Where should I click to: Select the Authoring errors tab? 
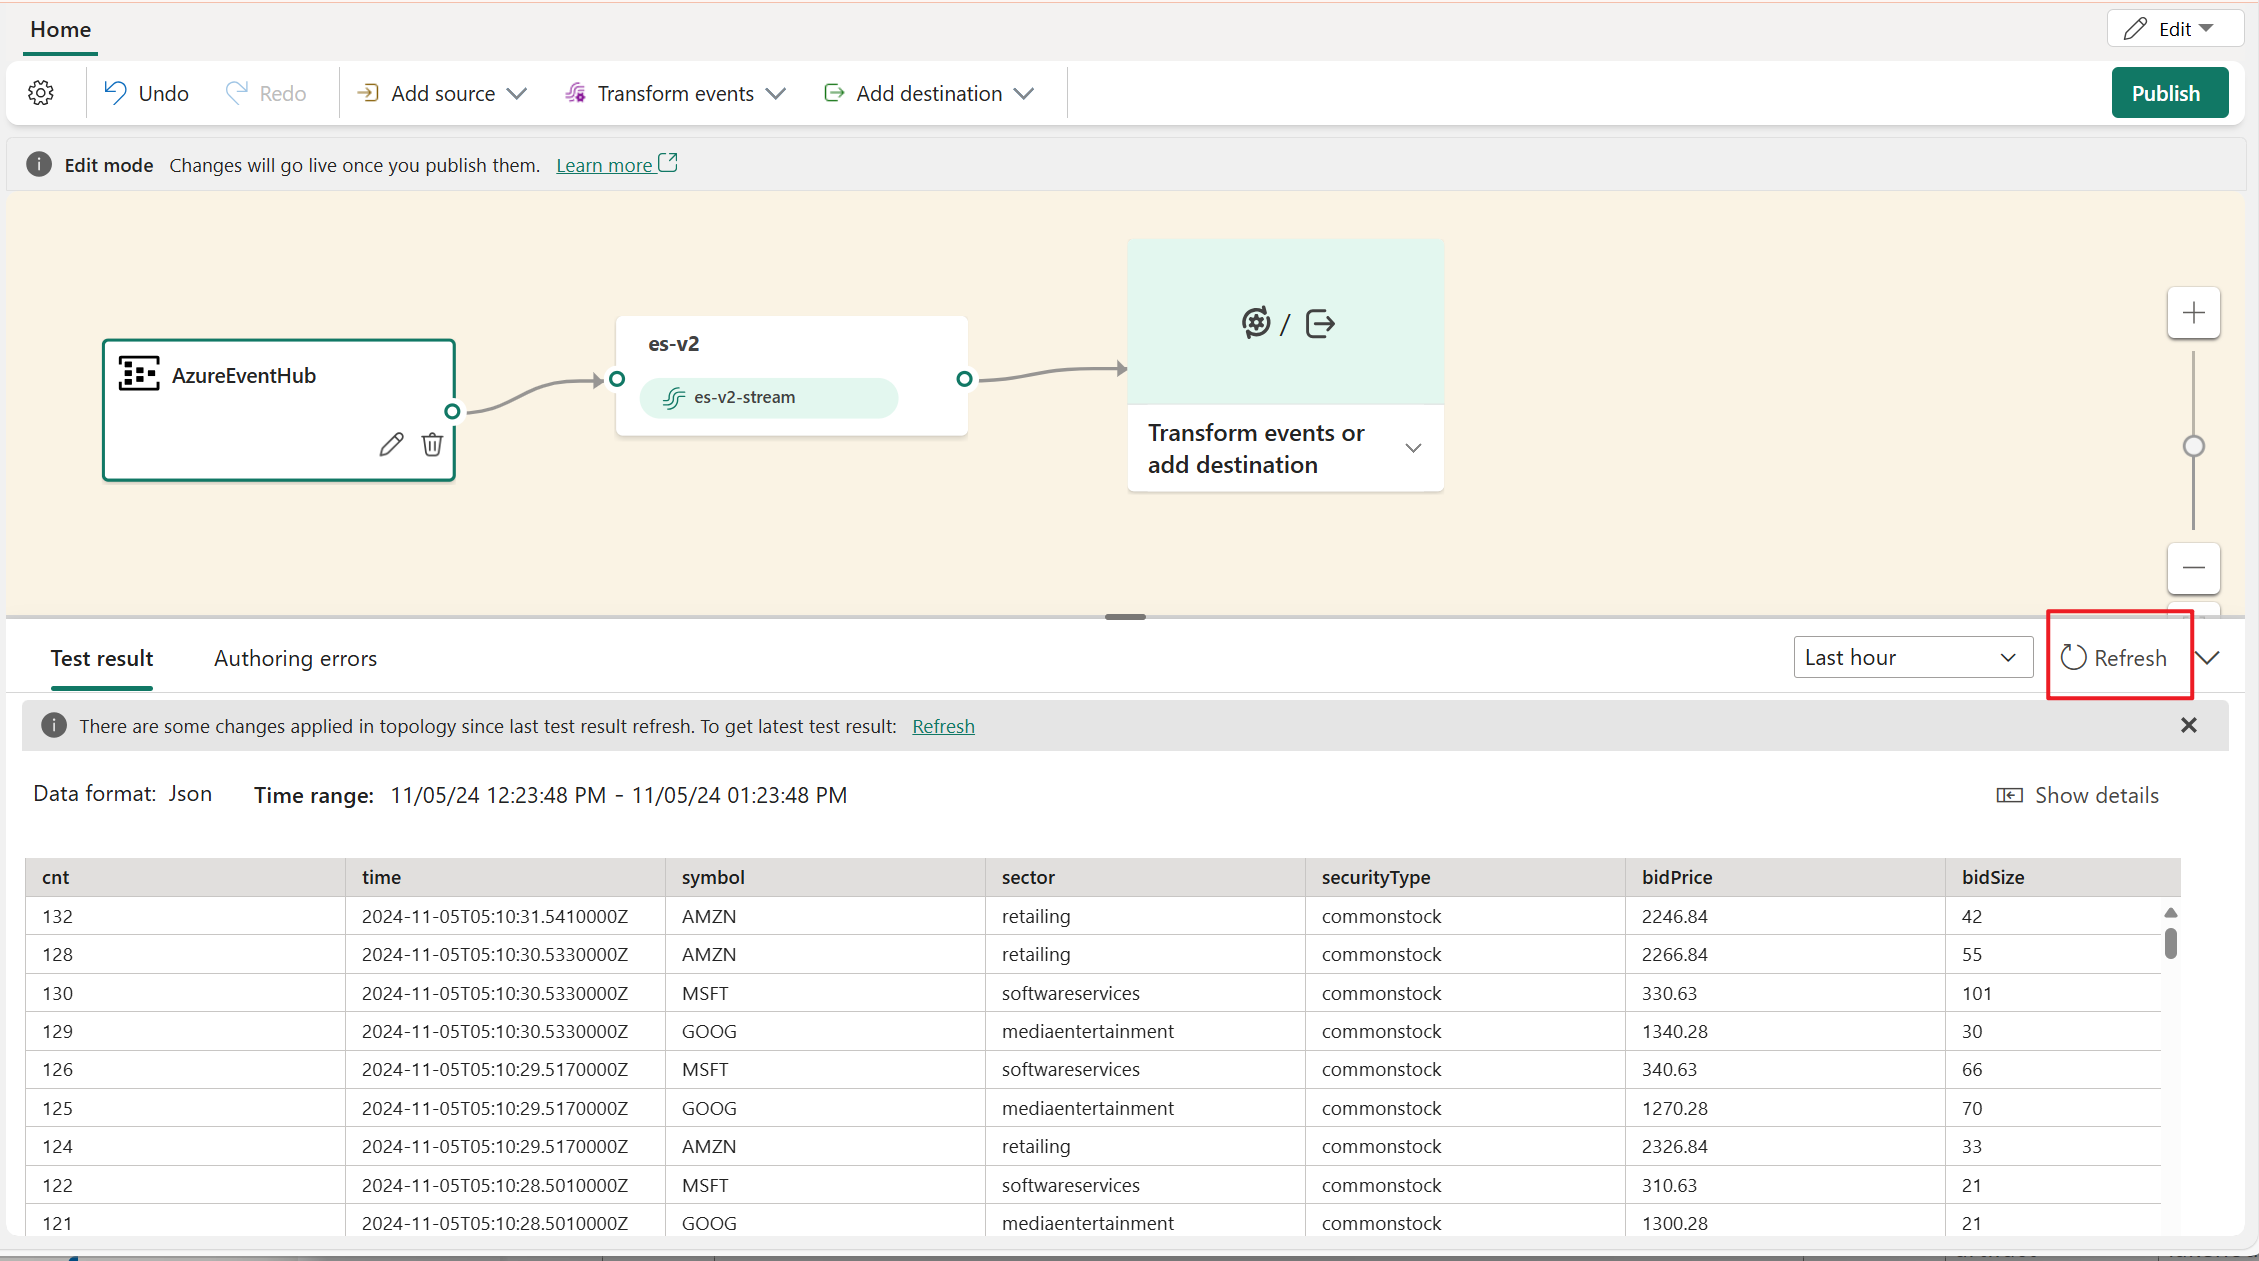point(296,658)
